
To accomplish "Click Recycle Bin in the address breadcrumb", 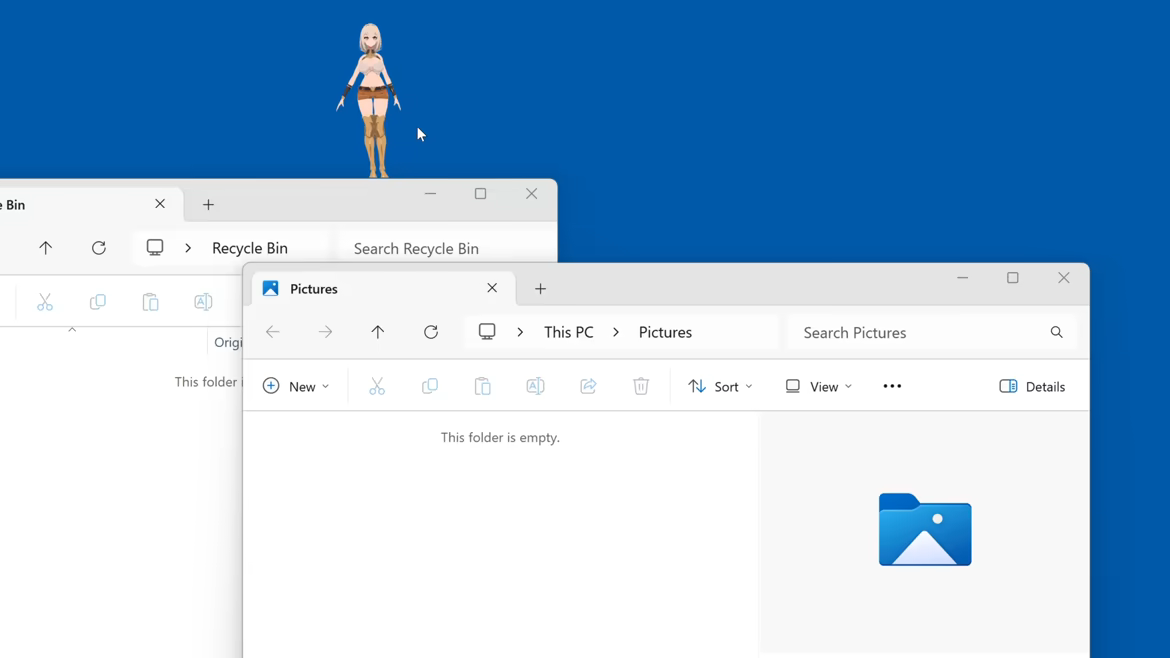I will coord(249,248).
